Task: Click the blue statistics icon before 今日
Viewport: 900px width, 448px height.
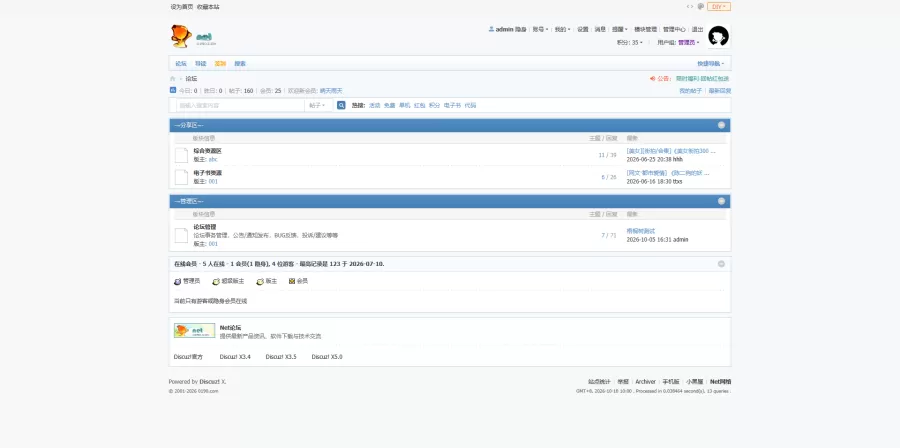Action: 173,90
